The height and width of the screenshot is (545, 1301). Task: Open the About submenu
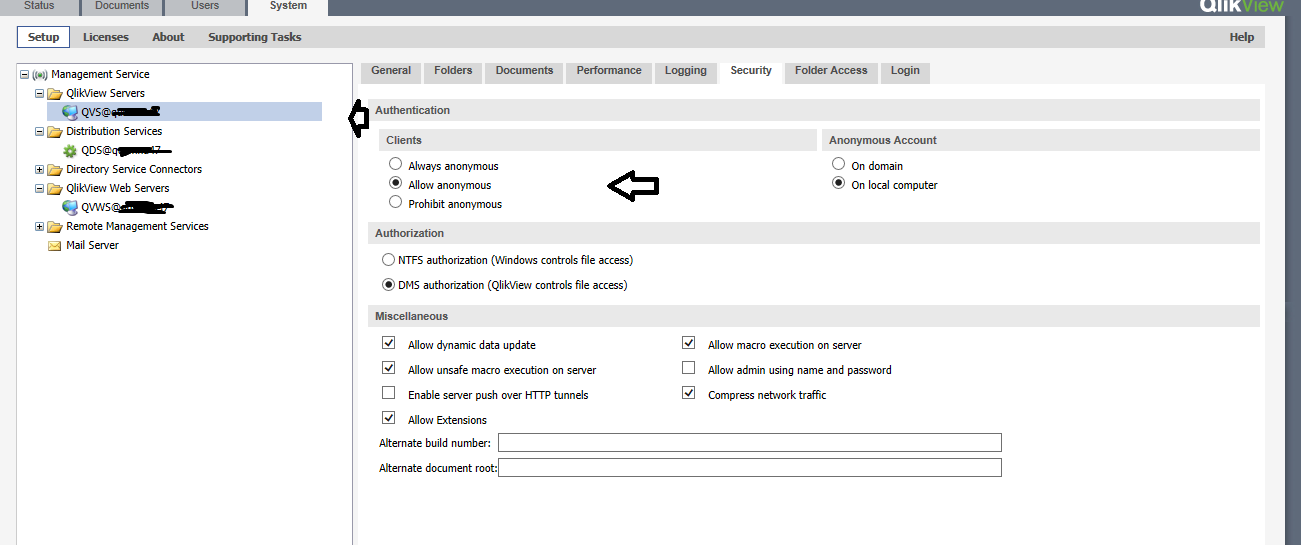click(168, 37)
